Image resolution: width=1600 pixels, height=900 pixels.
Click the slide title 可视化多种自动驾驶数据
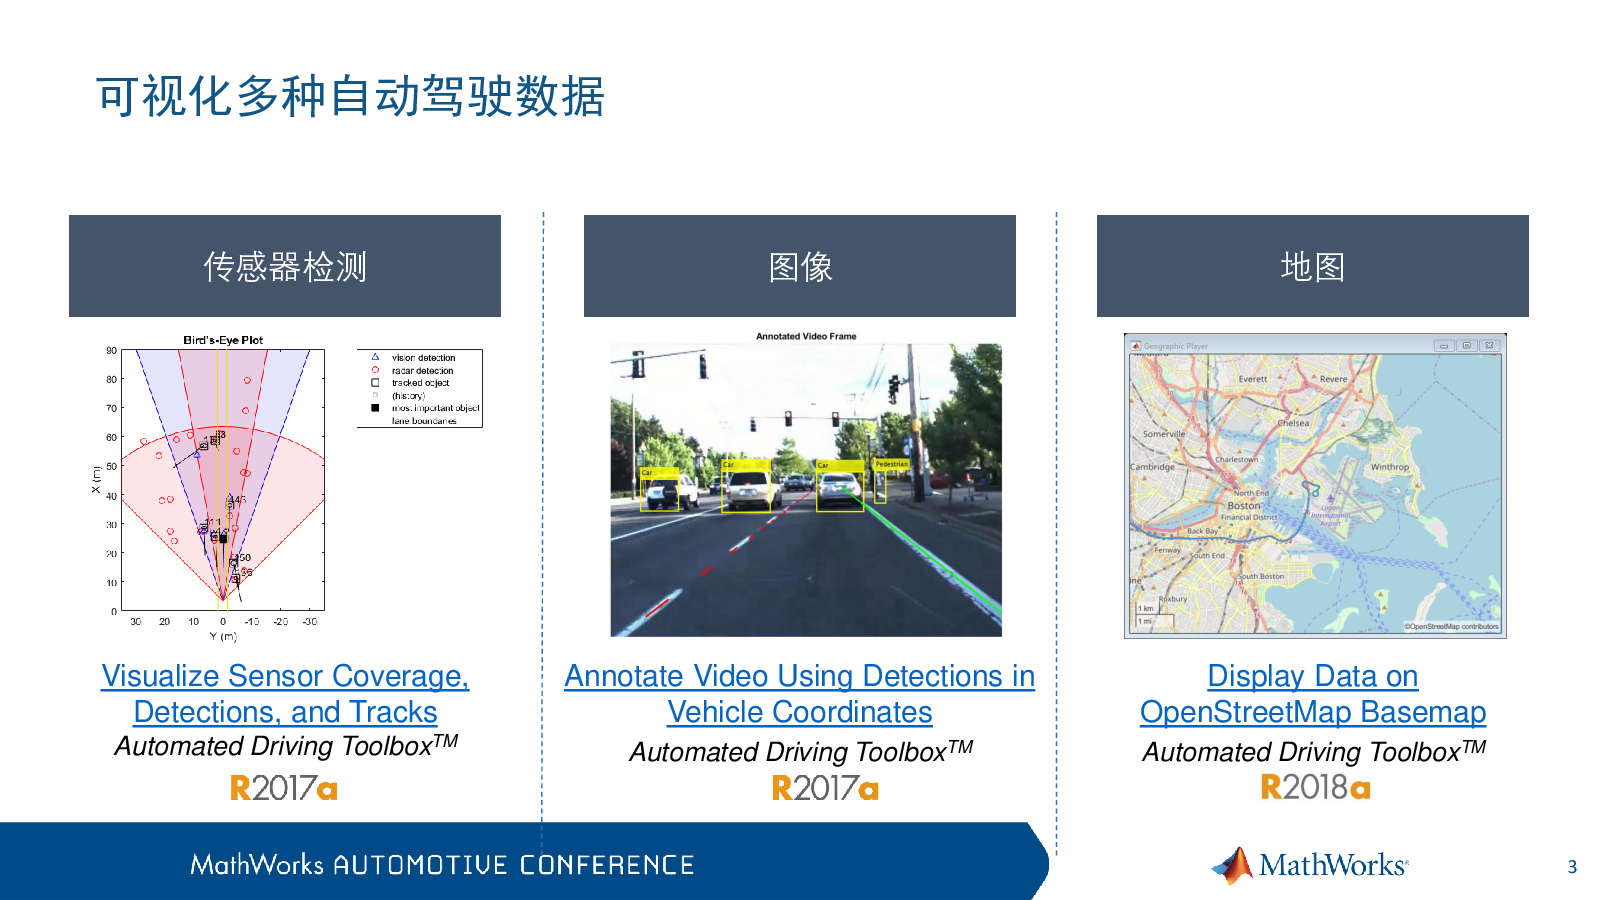pos(350,97)
